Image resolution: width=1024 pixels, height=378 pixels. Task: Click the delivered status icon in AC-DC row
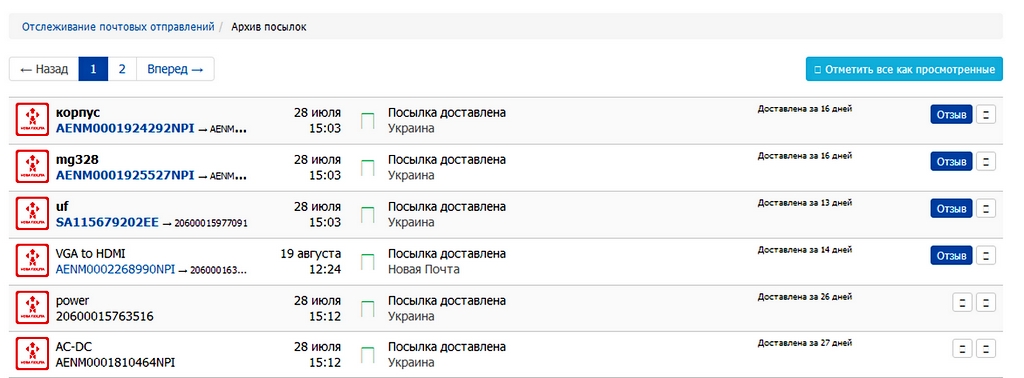pyautogui.click(x=368, y=356)
